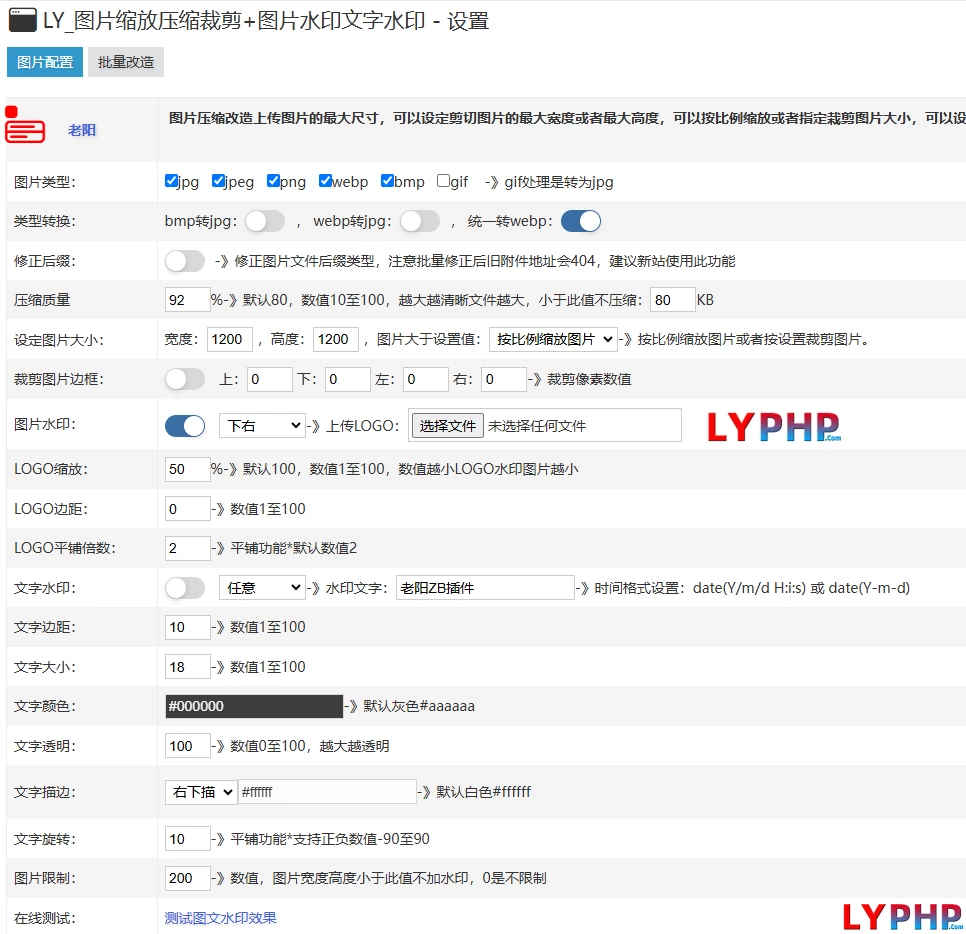Image resolution: width=966 pixels, height=934 pixels.
Task: Click the 选择文件 upload button
Action: pyautogui.click(x=447, y=426)
